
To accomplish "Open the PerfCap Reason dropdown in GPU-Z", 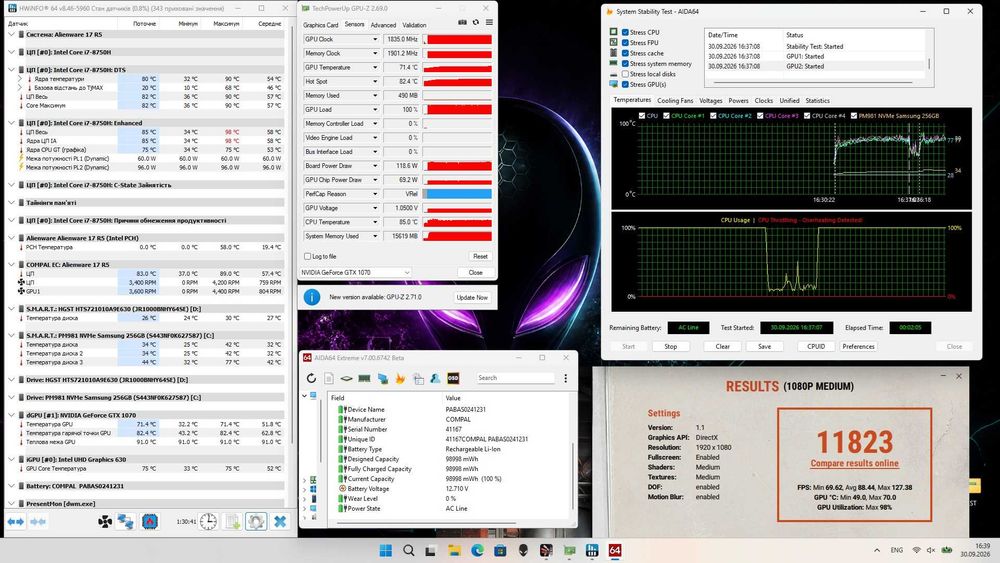I will pos(375,194).
